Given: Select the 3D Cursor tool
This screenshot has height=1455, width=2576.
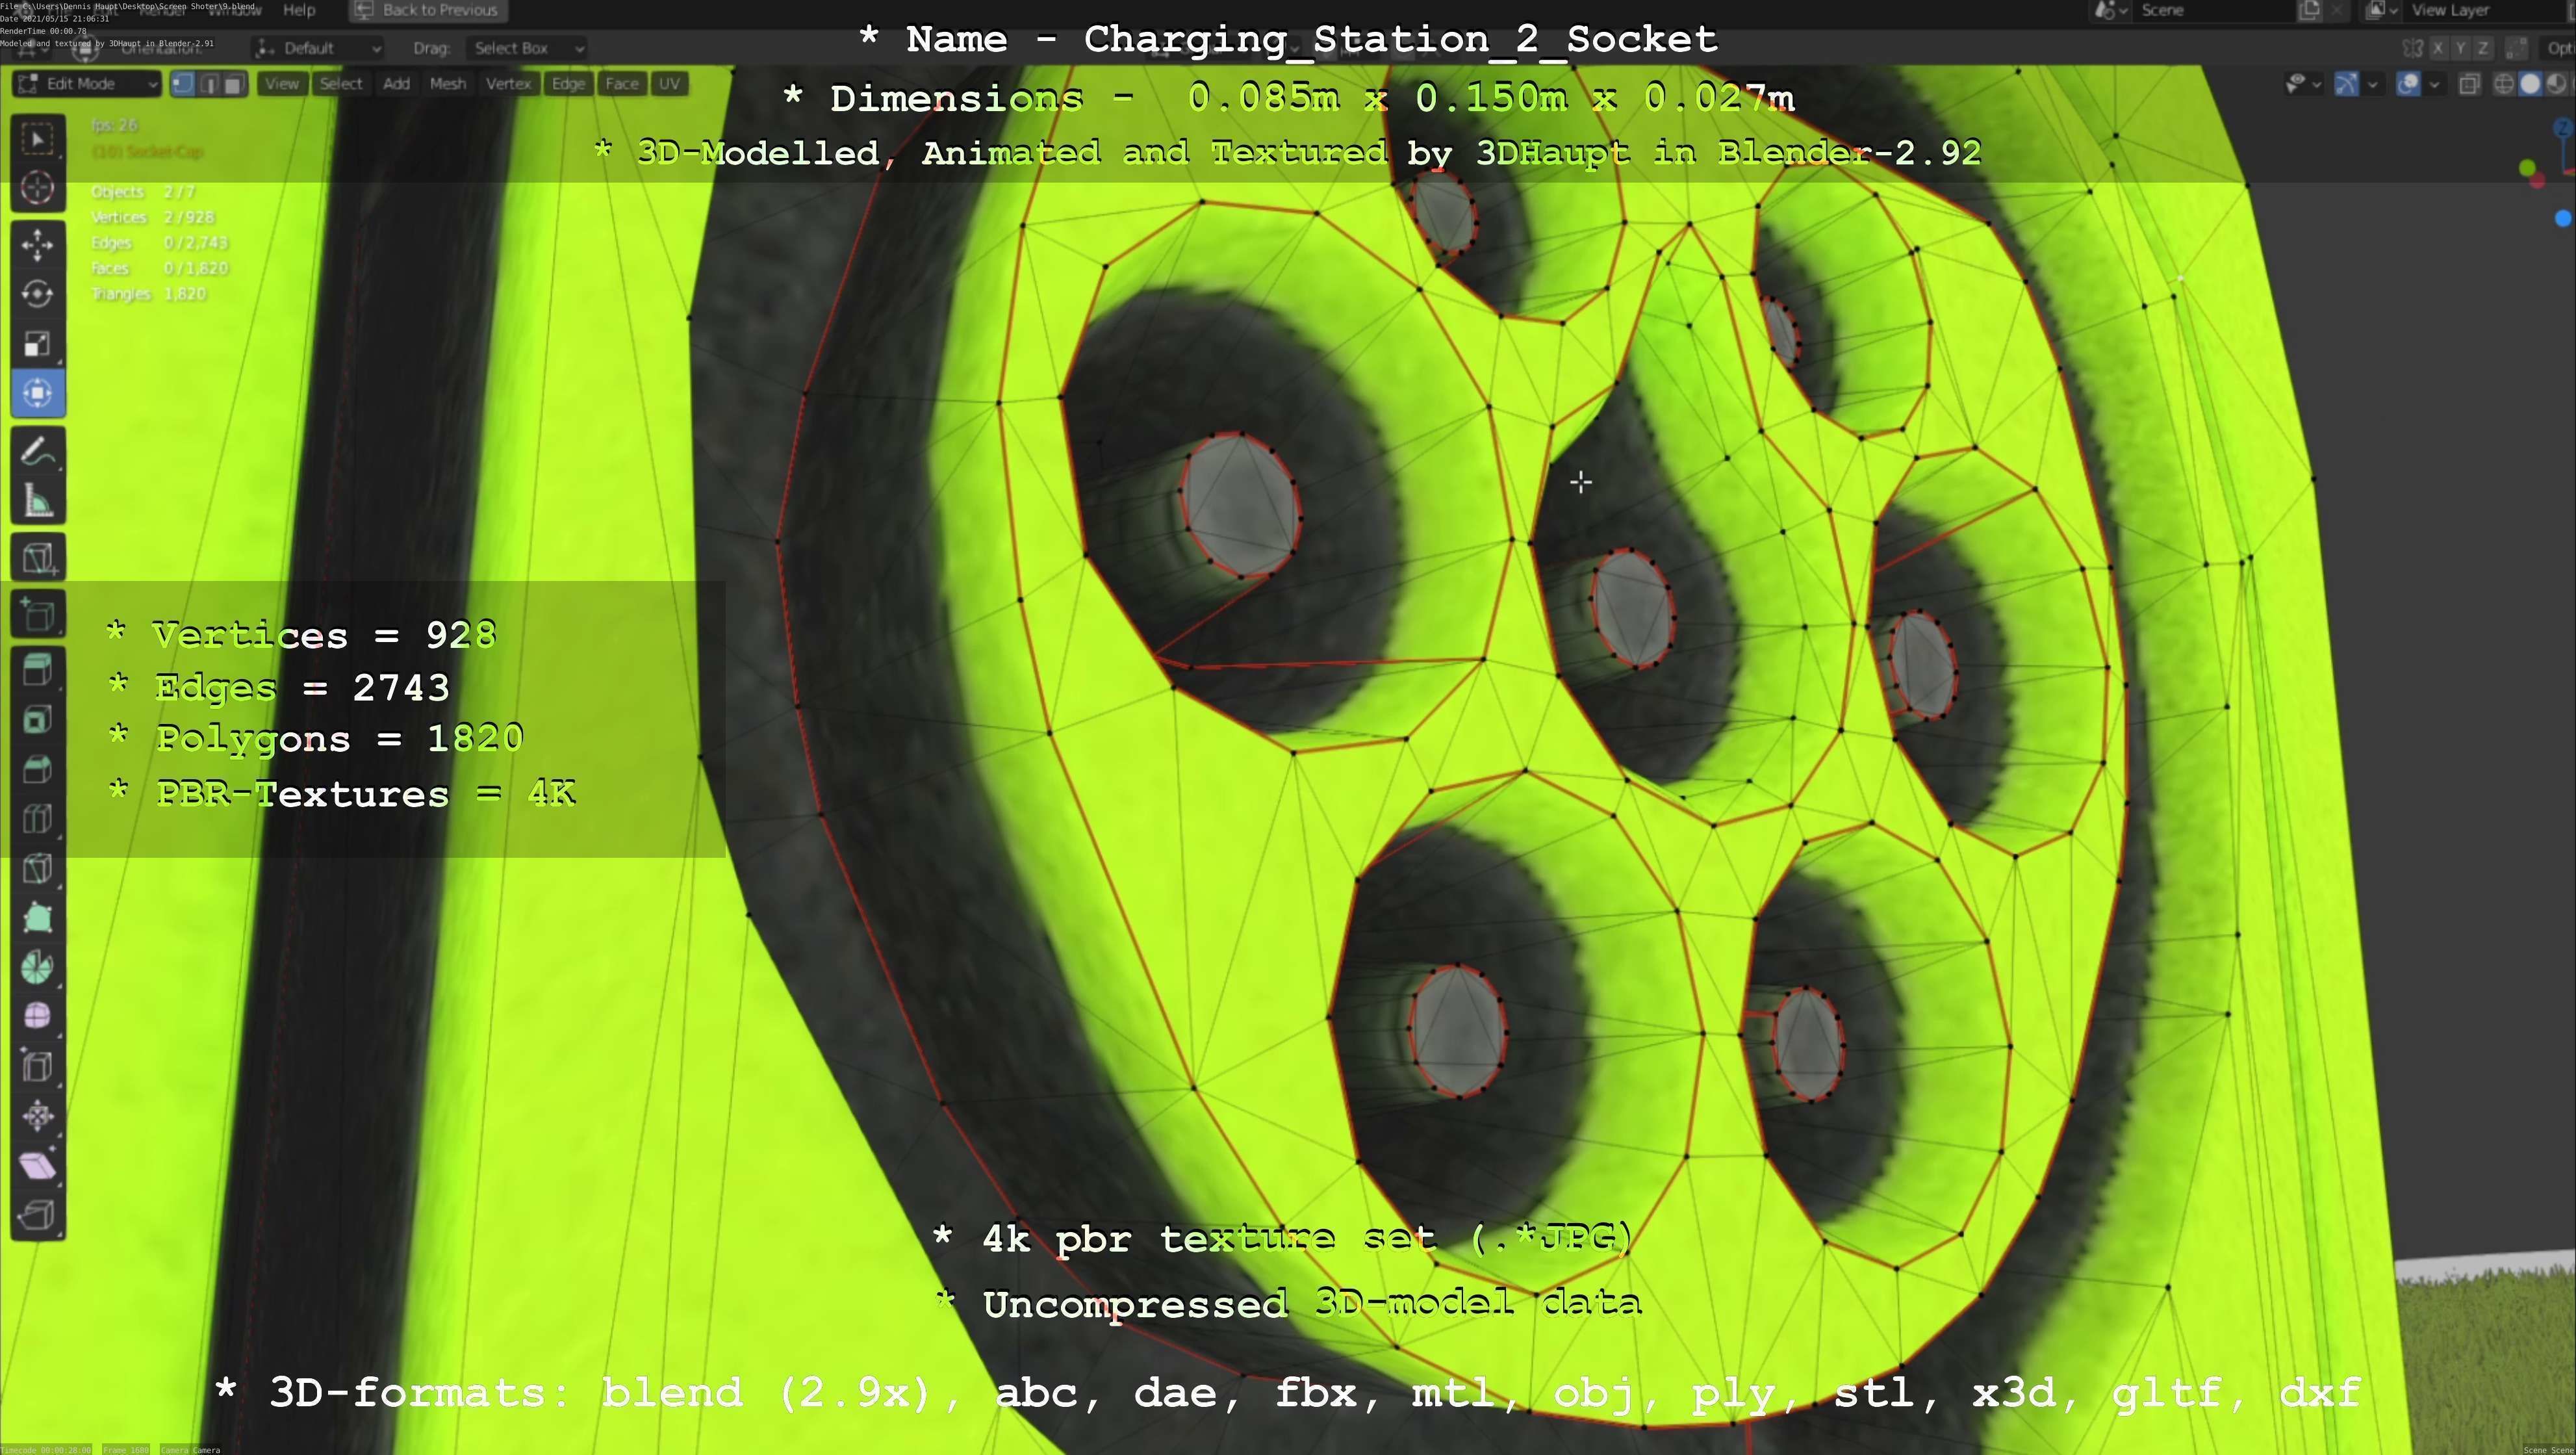Looking at the screenshot, I should pyautogui.click(x=38, y=188).
